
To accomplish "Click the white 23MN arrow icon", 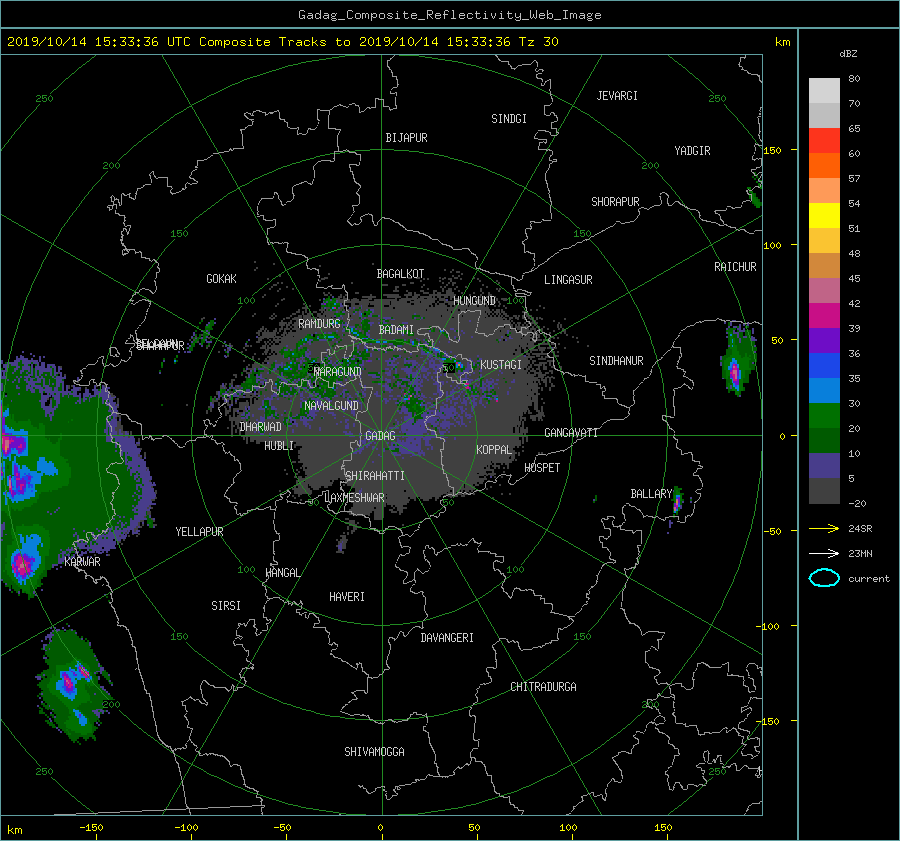I will (824, 553).
